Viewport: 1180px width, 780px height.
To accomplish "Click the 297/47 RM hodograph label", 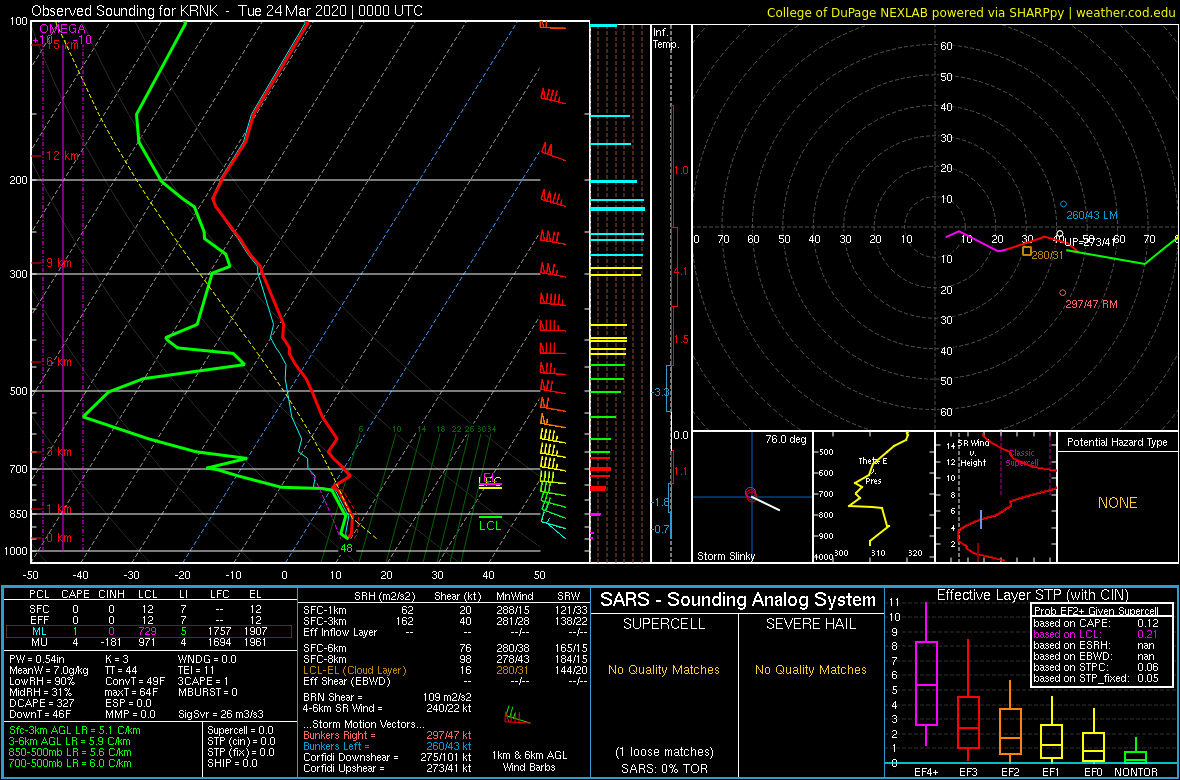I will click(1092, 305).
